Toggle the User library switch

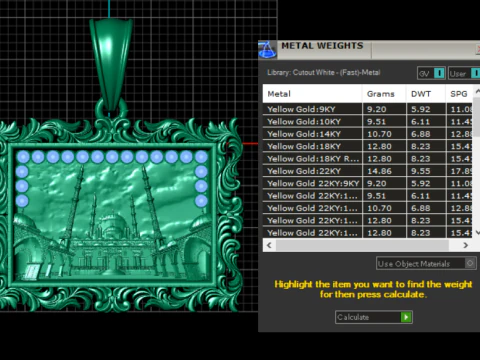464,73
